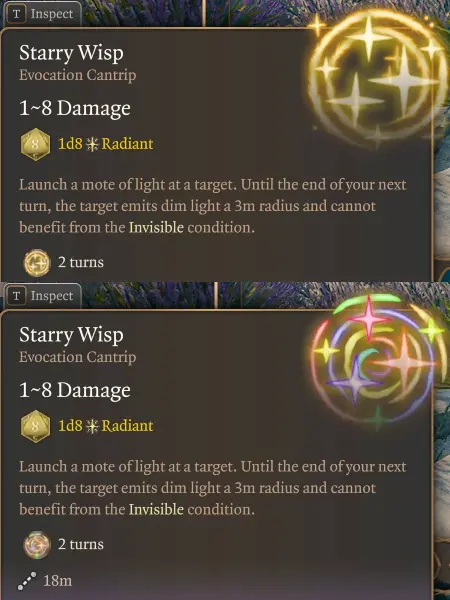Click the bottom Starry Wisp title

coord(72,336)
